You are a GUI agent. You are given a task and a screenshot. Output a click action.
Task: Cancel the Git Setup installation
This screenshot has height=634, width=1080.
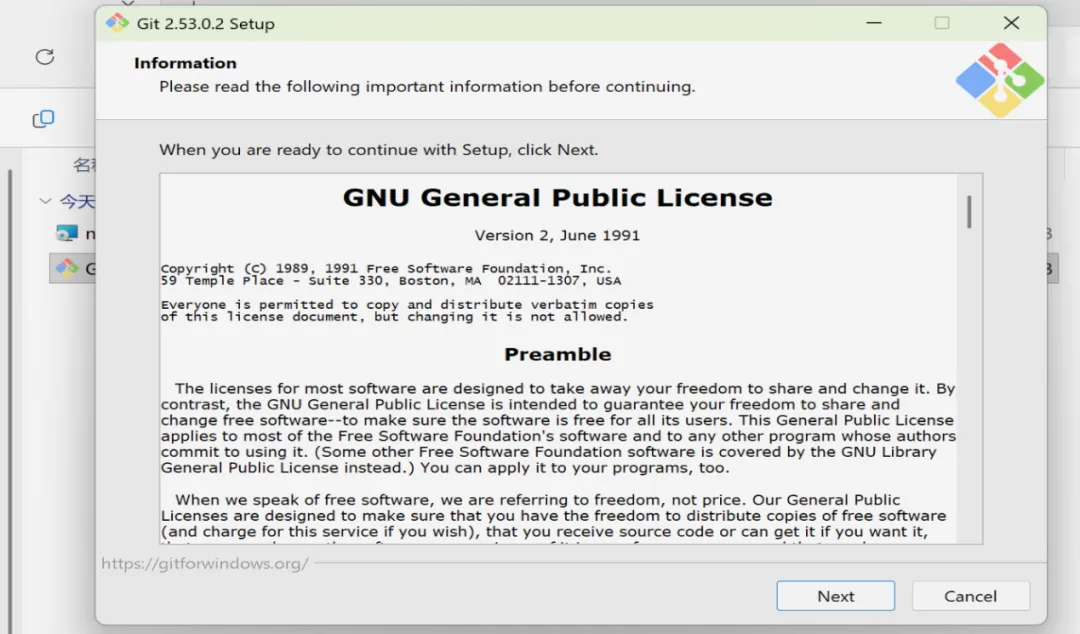point(970,596)
